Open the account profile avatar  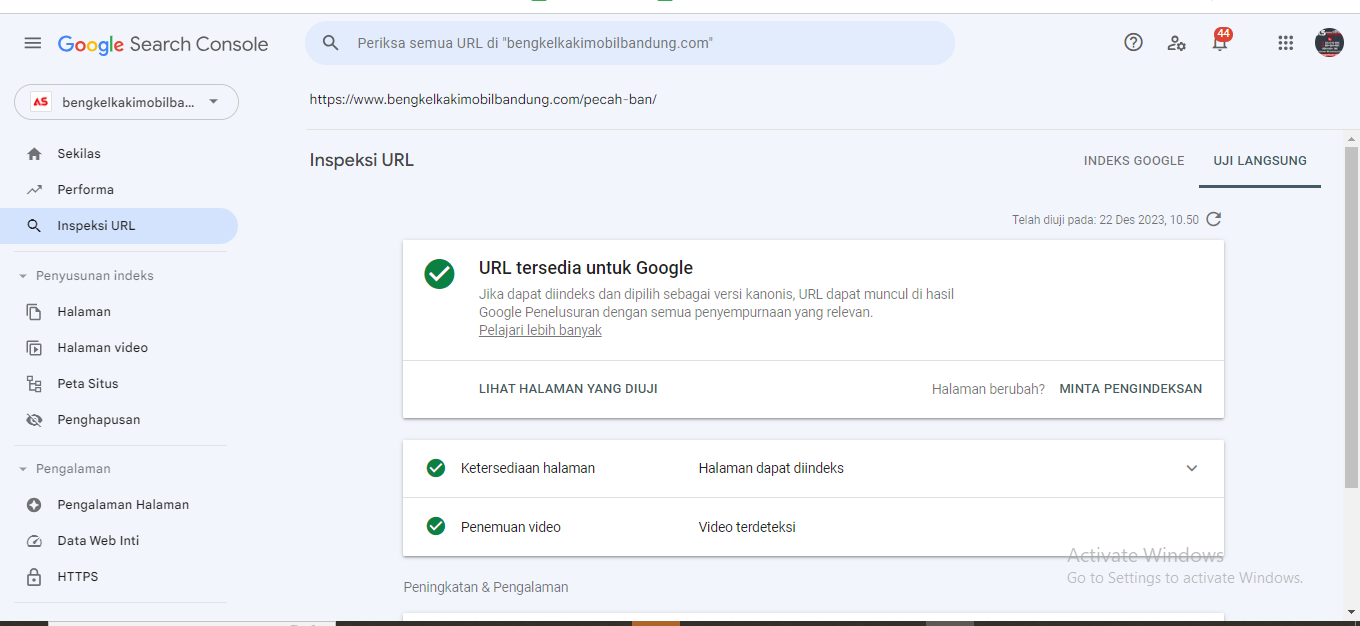point(1329,42)
